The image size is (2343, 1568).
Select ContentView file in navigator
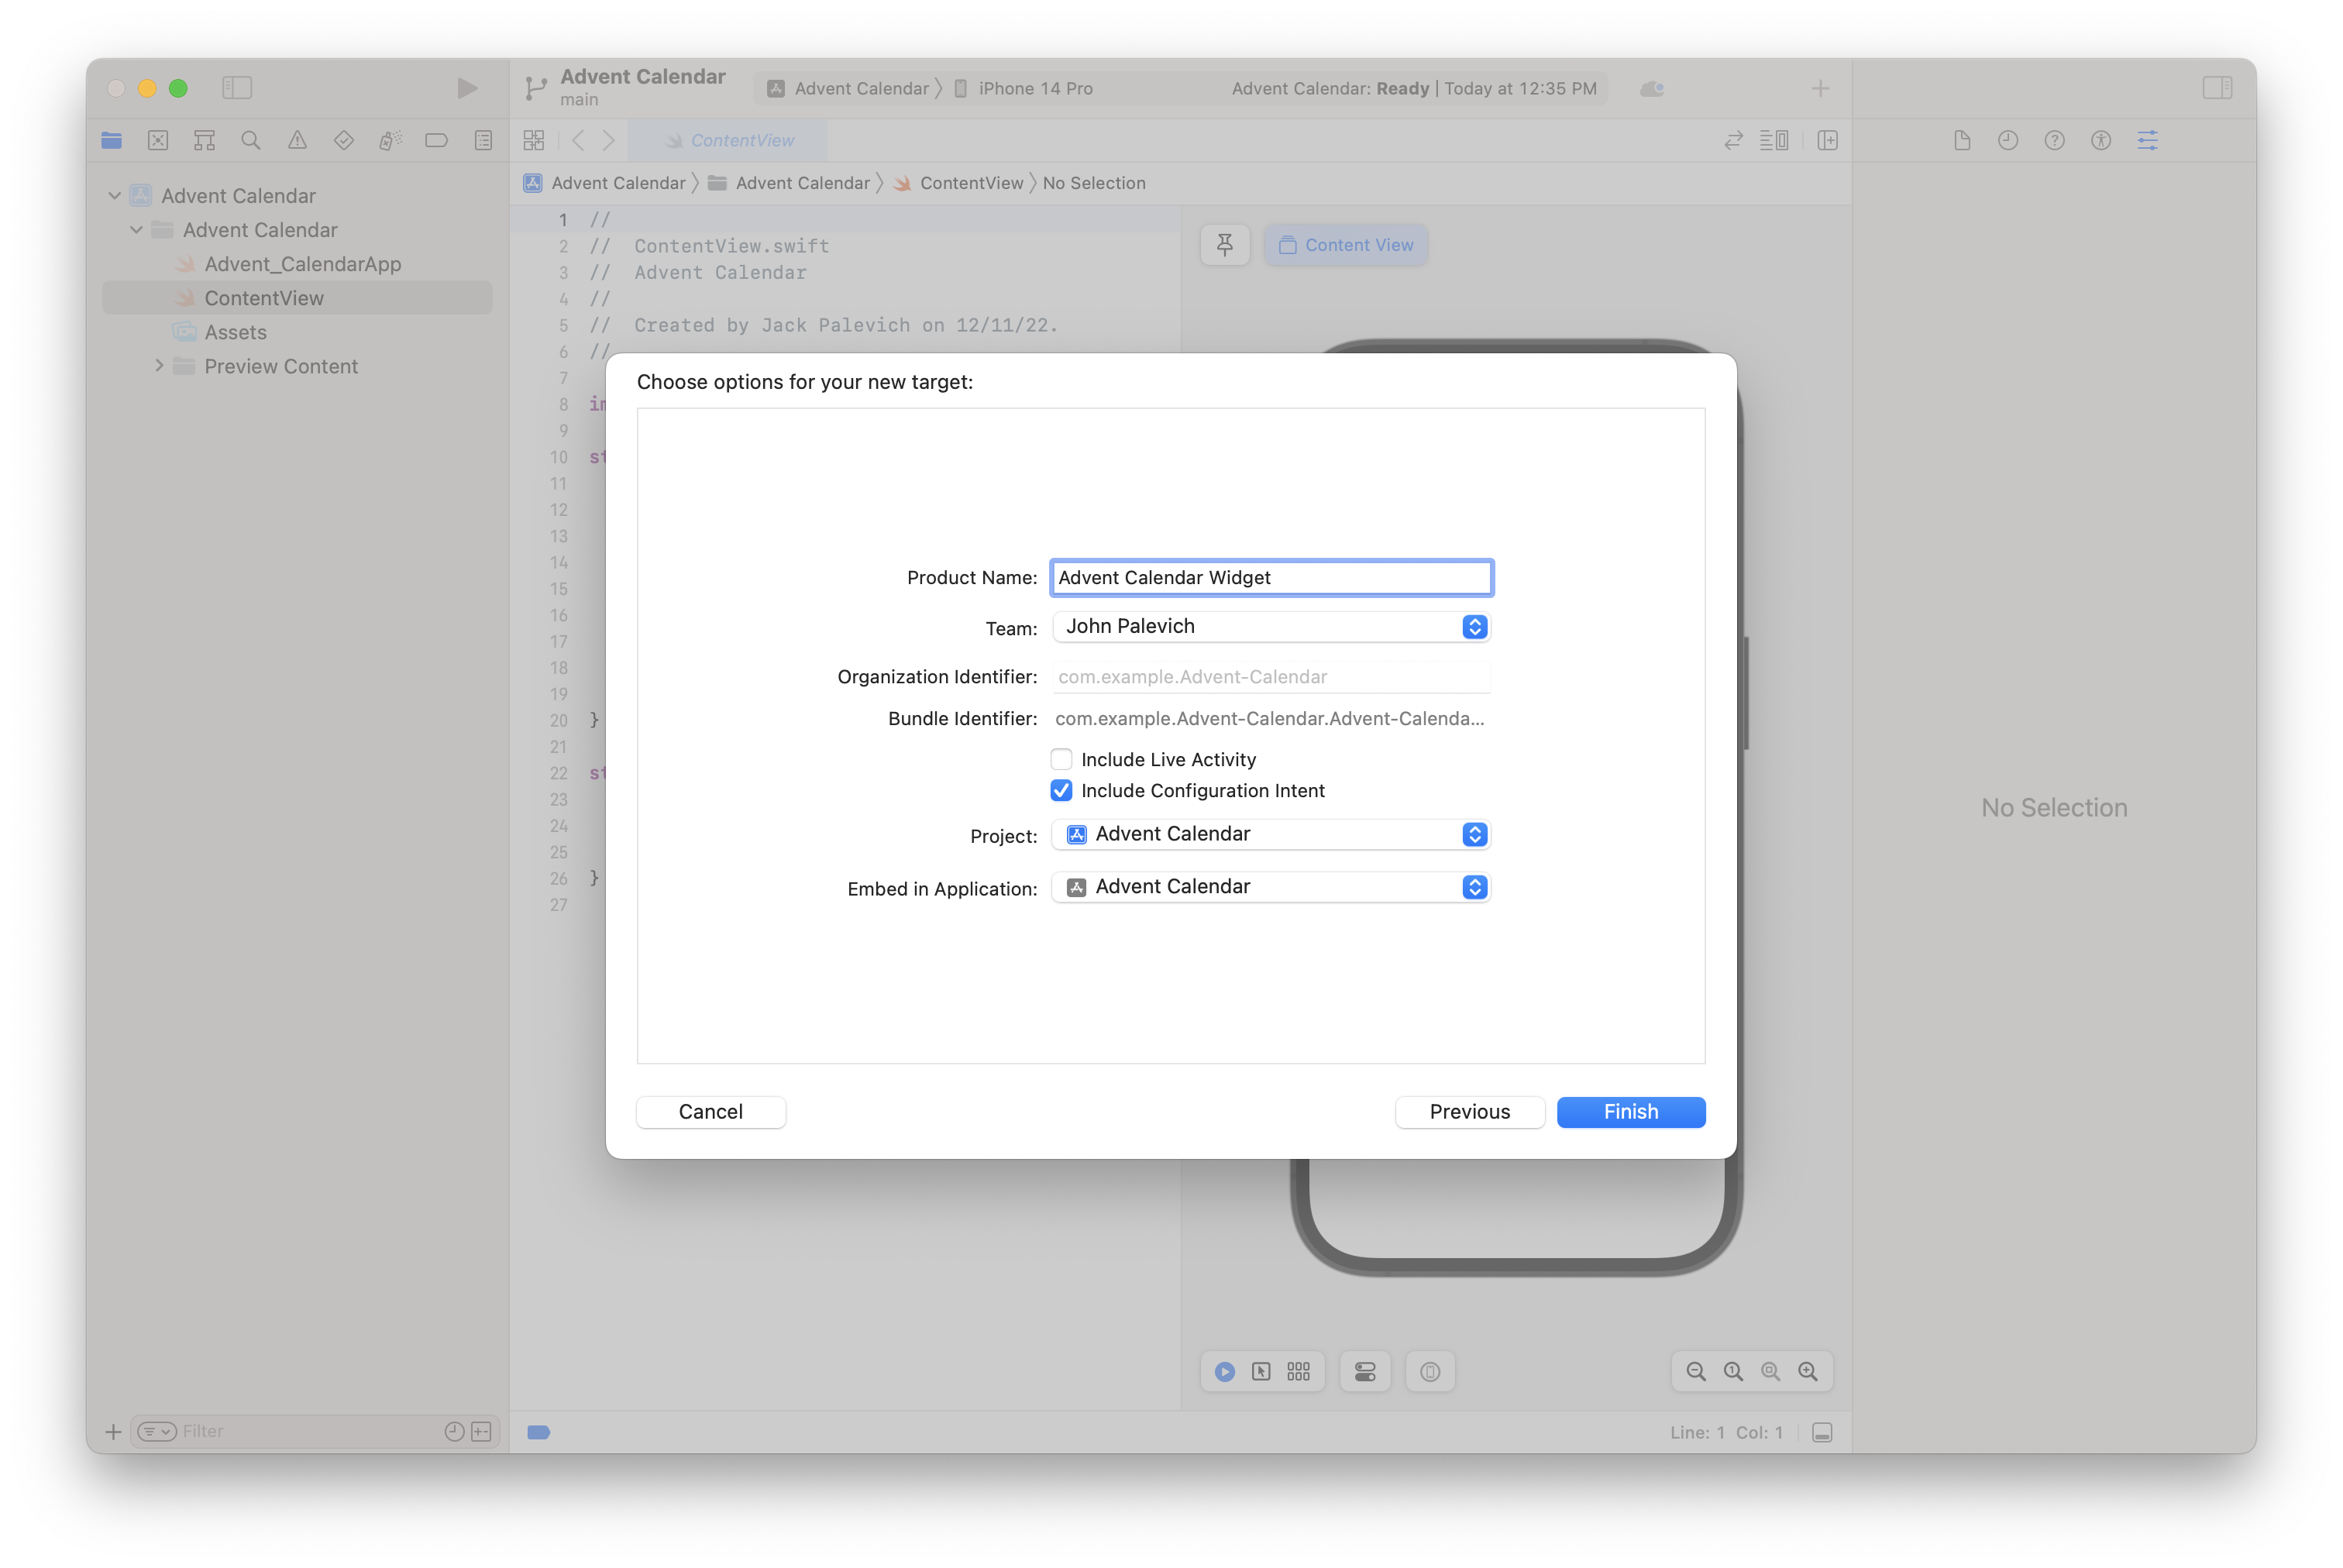[x=298, y=298]
